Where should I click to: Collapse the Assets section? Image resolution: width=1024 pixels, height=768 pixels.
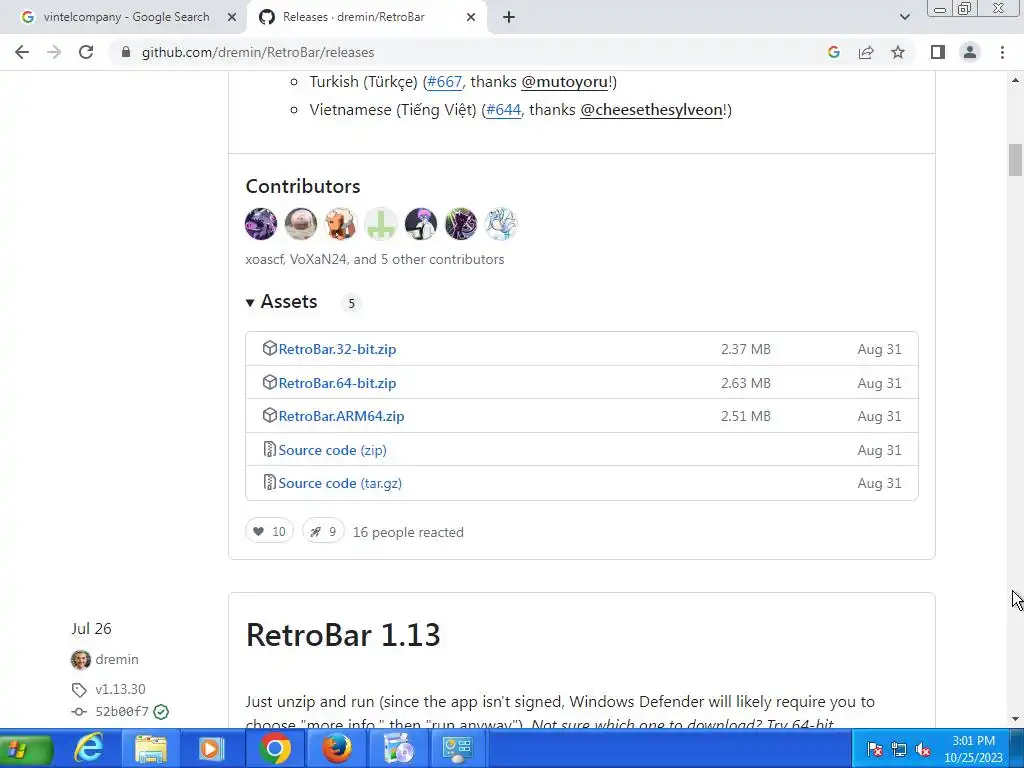click(281, 302)
